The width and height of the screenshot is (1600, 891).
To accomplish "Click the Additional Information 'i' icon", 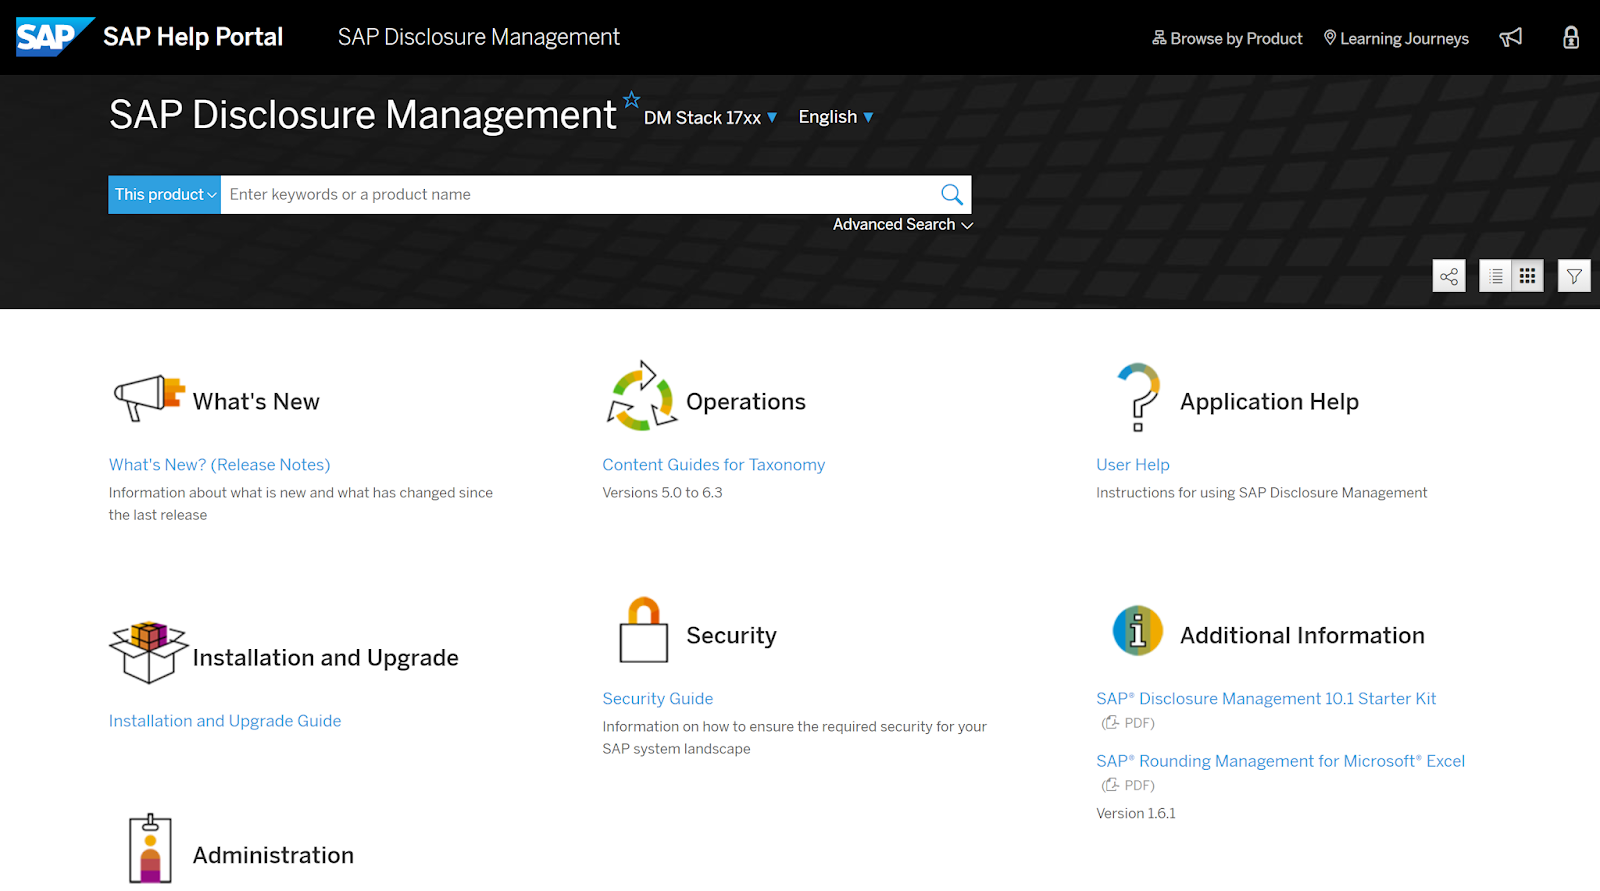I will (x=1138, y=630).
